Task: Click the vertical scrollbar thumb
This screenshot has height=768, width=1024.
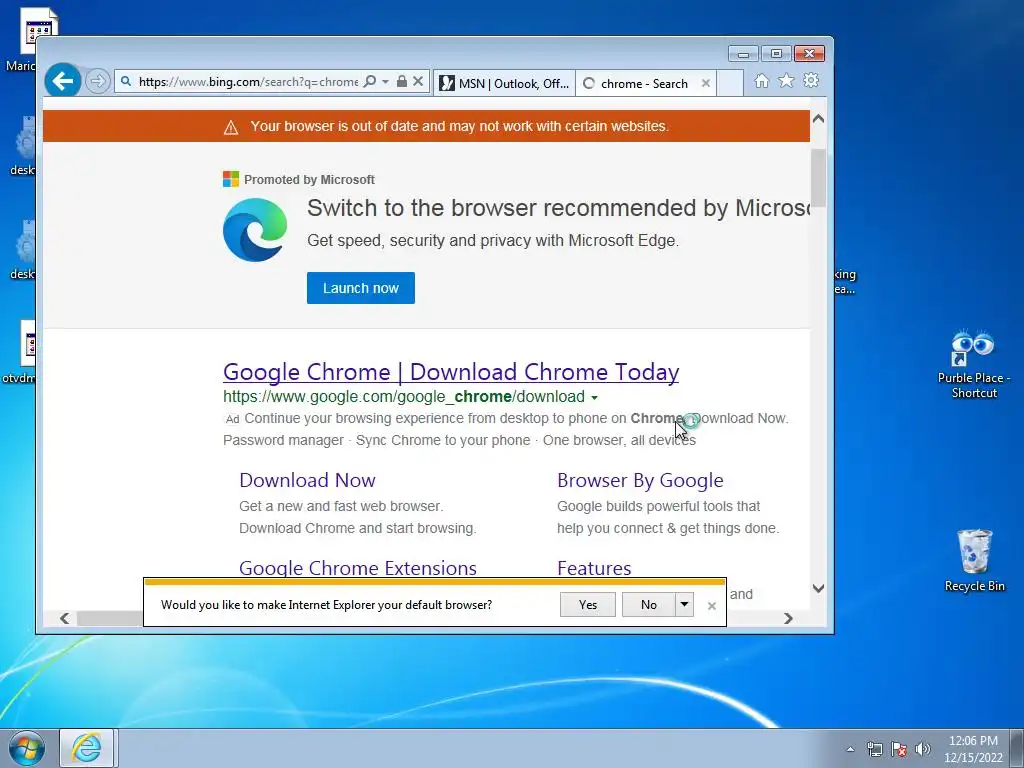Action: (818, 178)
